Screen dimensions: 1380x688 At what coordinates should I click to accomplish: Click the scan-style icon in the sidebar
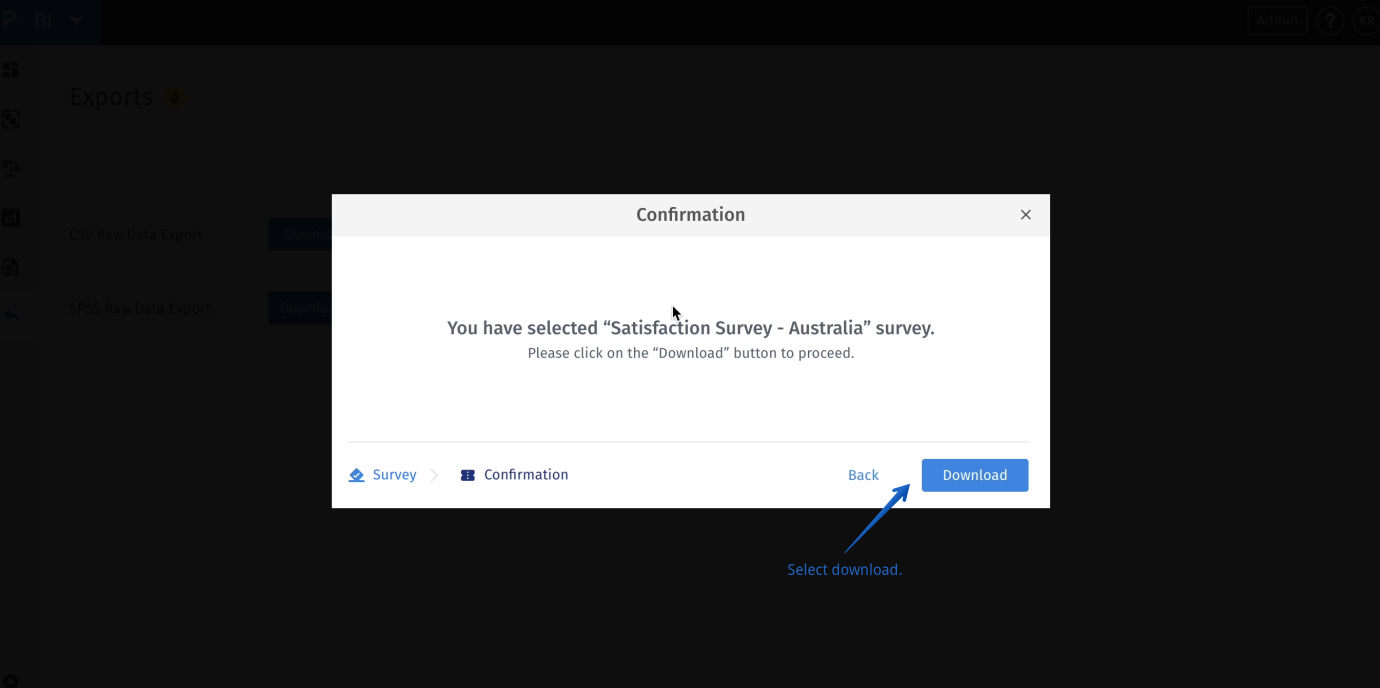[11, 119]
